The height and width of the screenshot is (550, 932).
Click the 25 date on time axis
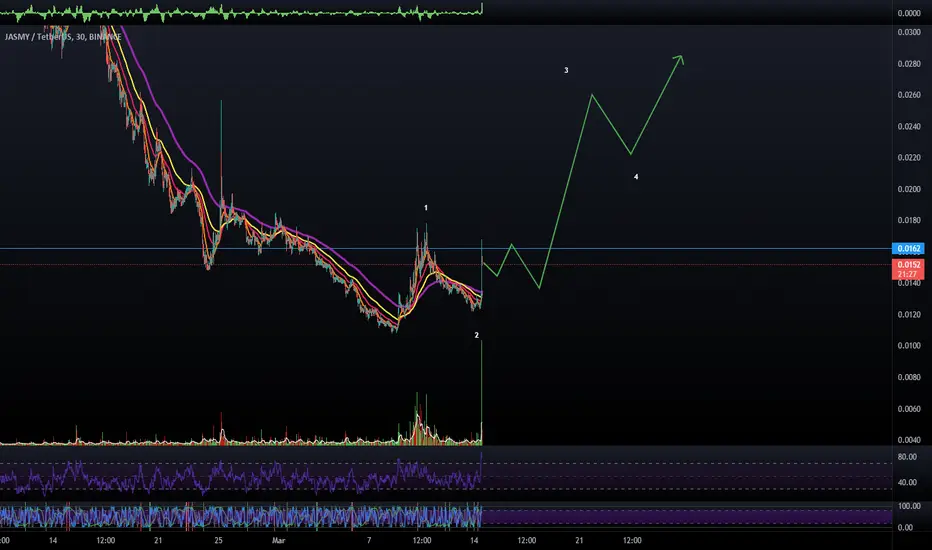click(218, 540)
